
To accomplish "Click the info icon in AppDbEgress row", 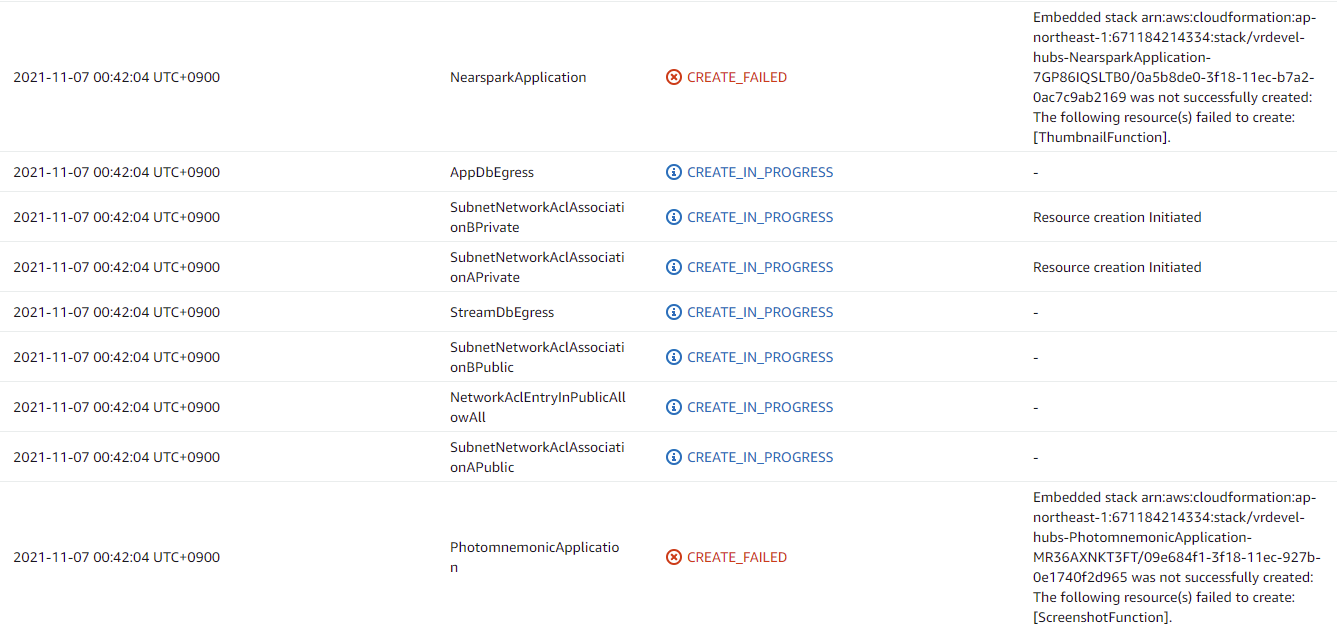I will pyautogui.click(x=674, y=172).
